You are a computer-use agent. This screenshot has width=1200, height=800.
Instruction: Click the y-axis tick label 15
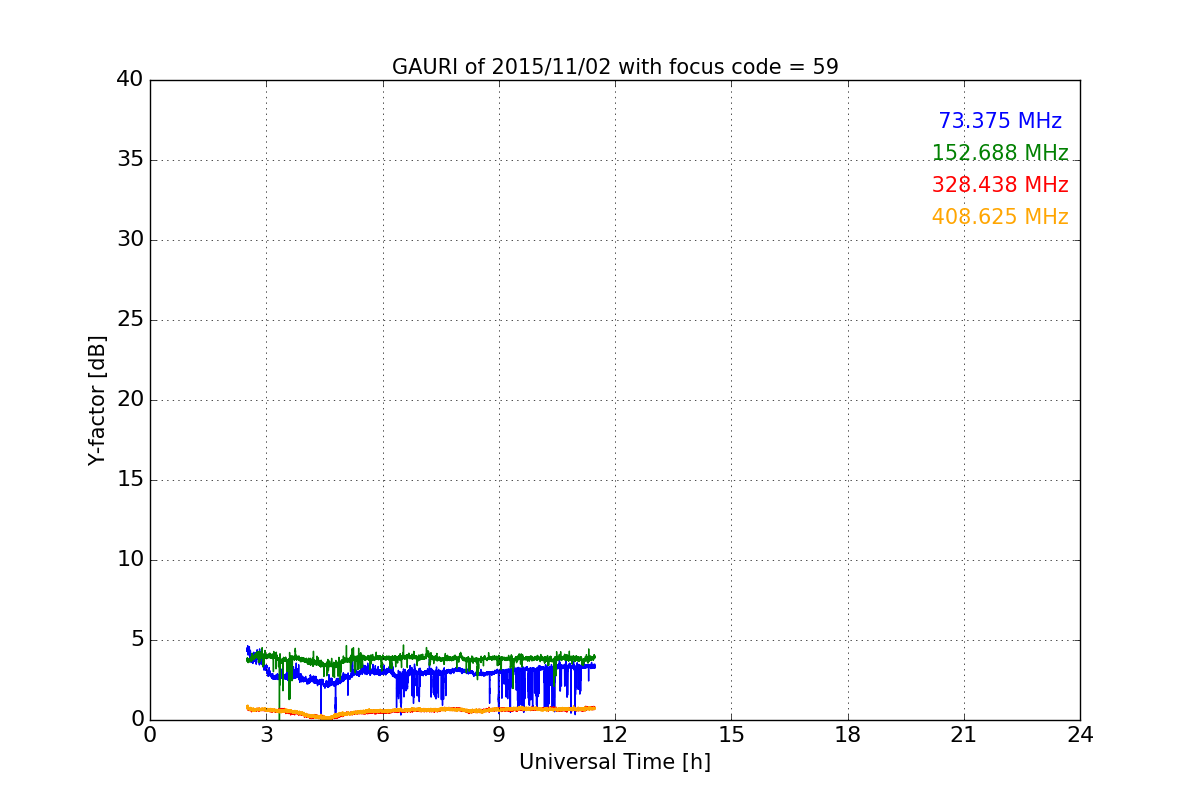click(x=130, y=480)
